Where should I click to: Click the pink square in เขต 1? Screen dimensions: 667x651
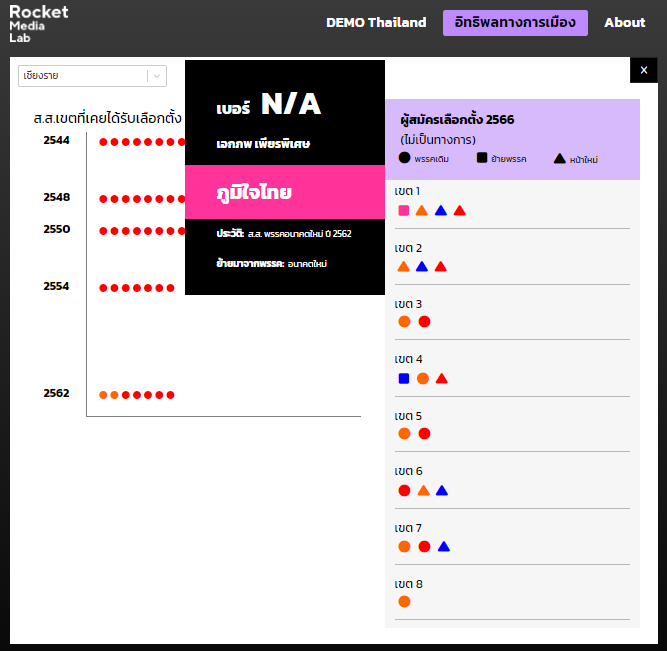tap(403, 211)
